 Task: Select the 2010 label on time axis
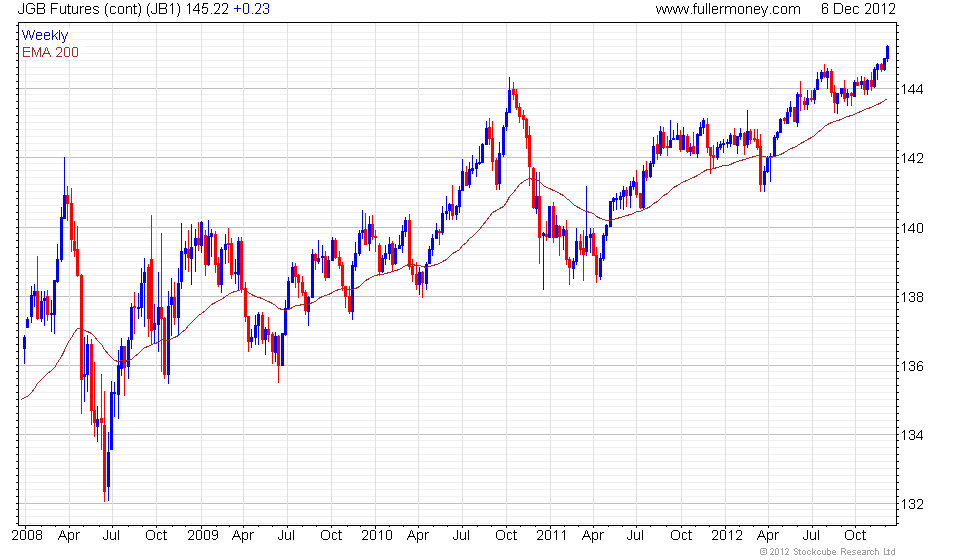pos(378,535)
